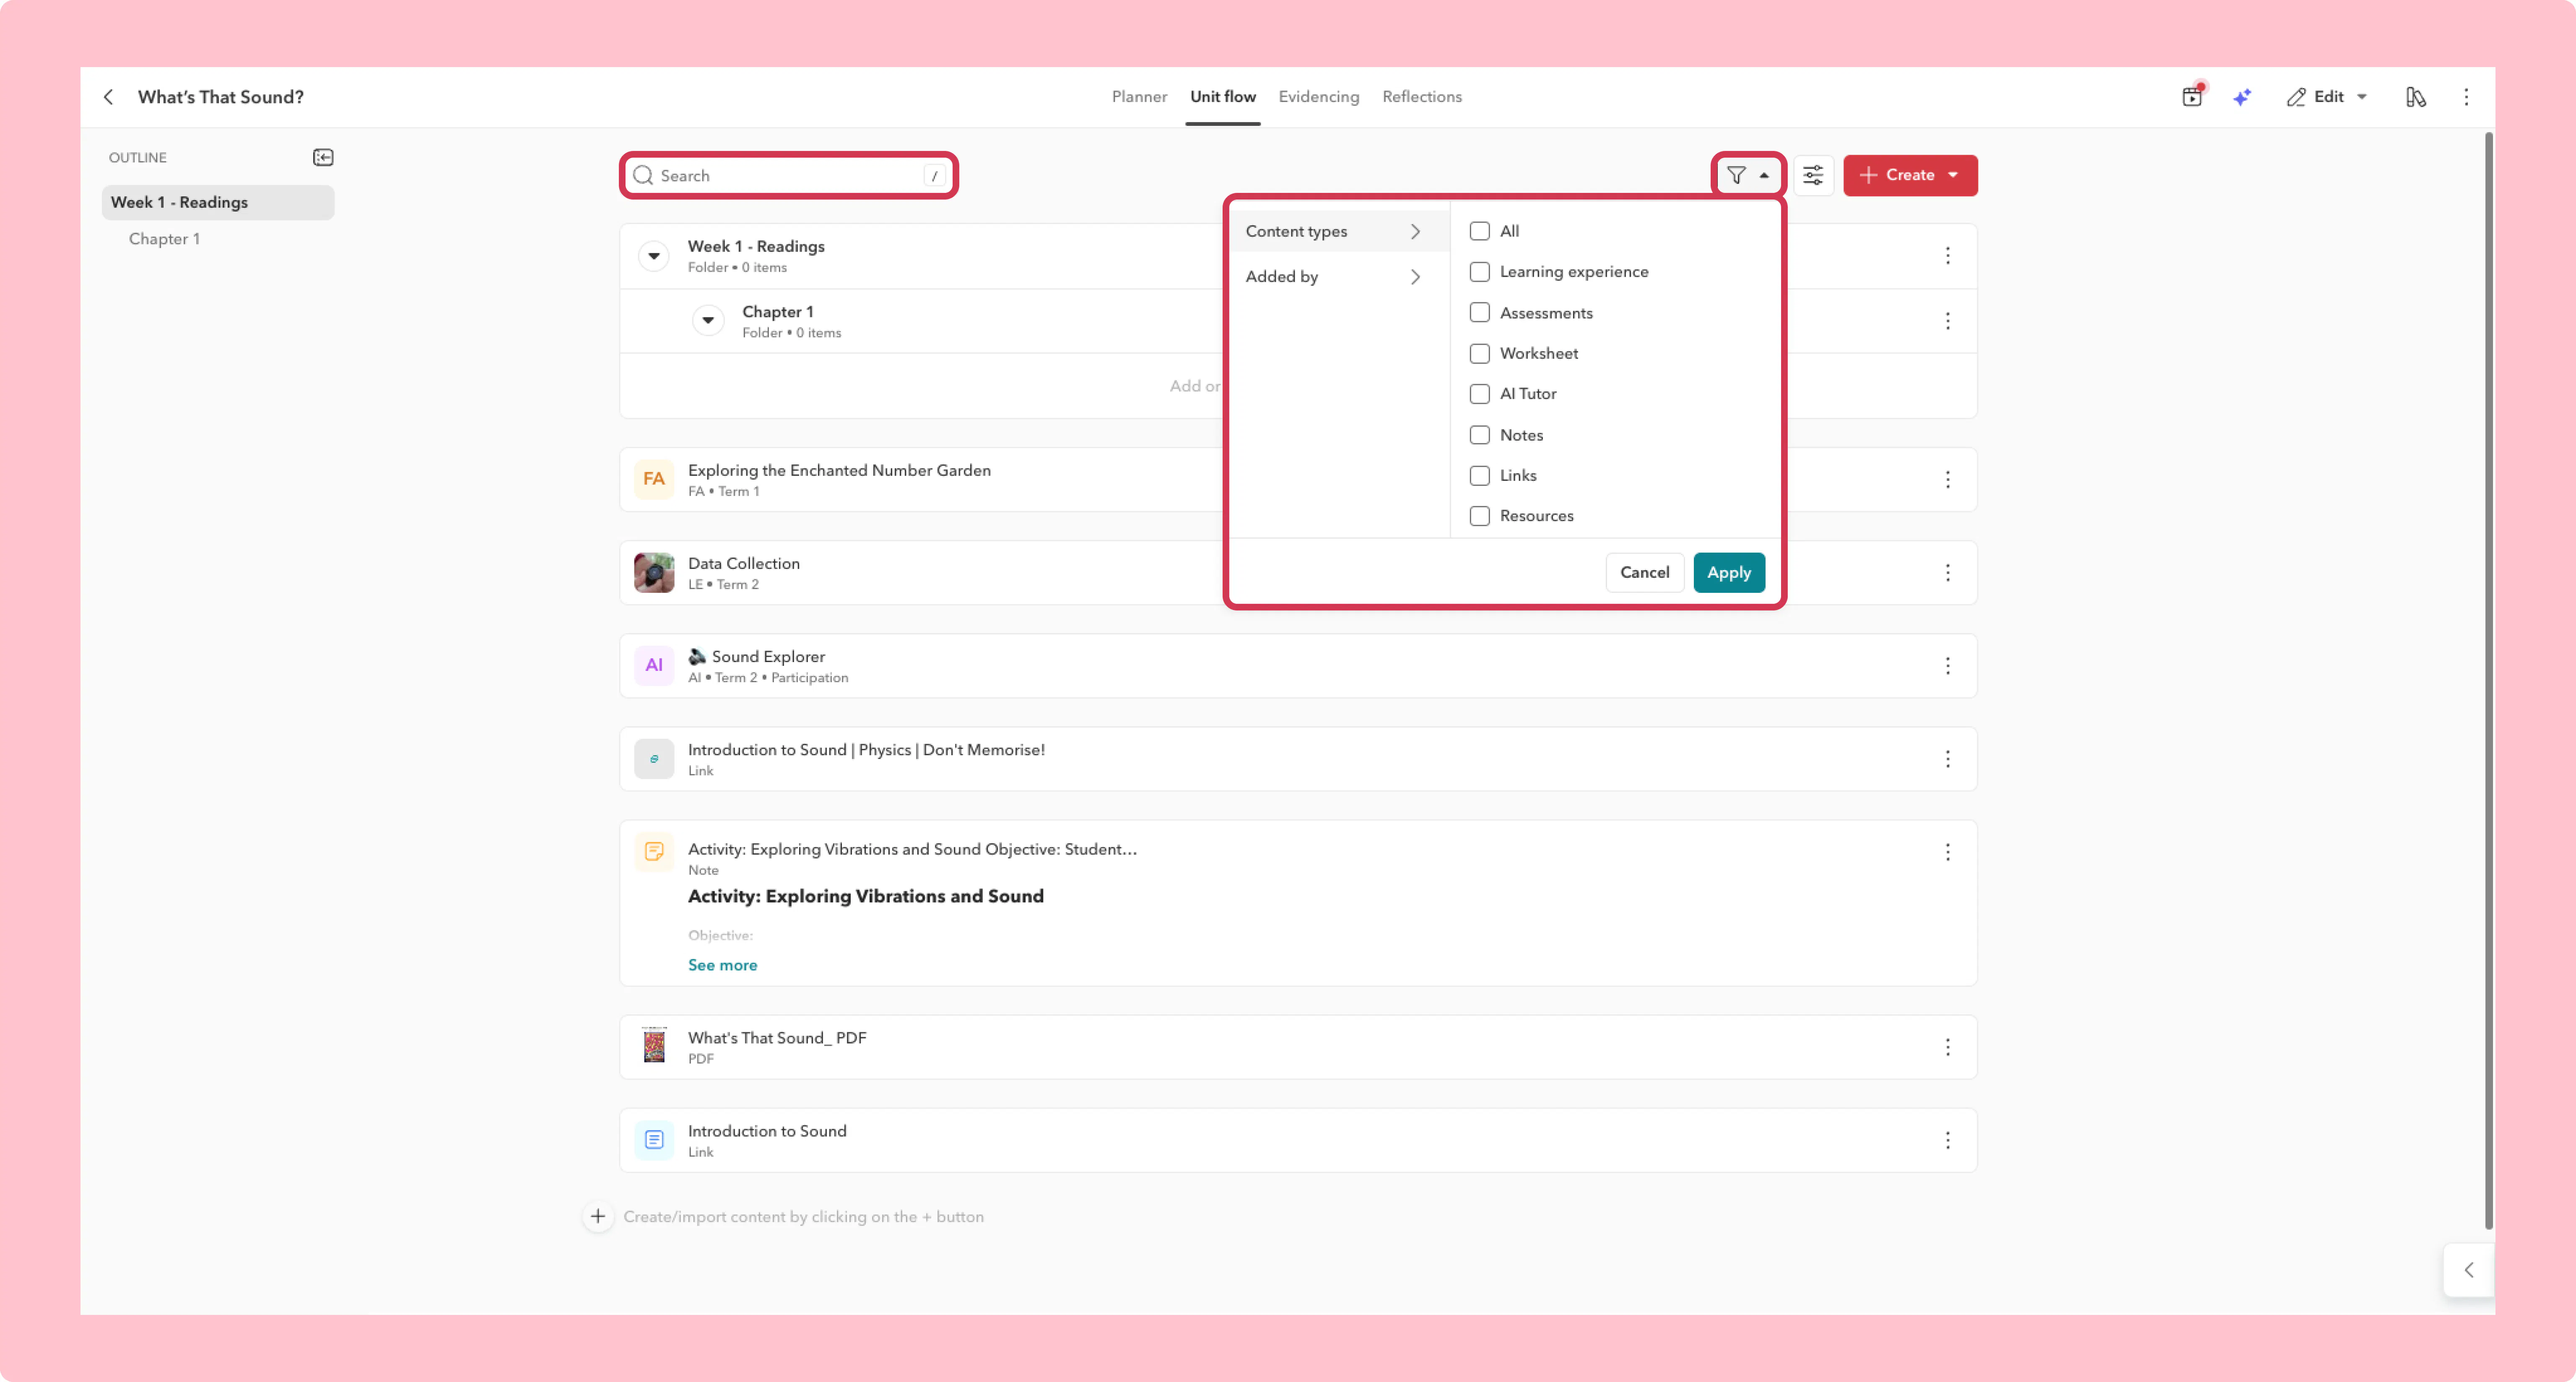
Task: Click the What's That Sound PDF thumbnail
Action: point(654,1045)
